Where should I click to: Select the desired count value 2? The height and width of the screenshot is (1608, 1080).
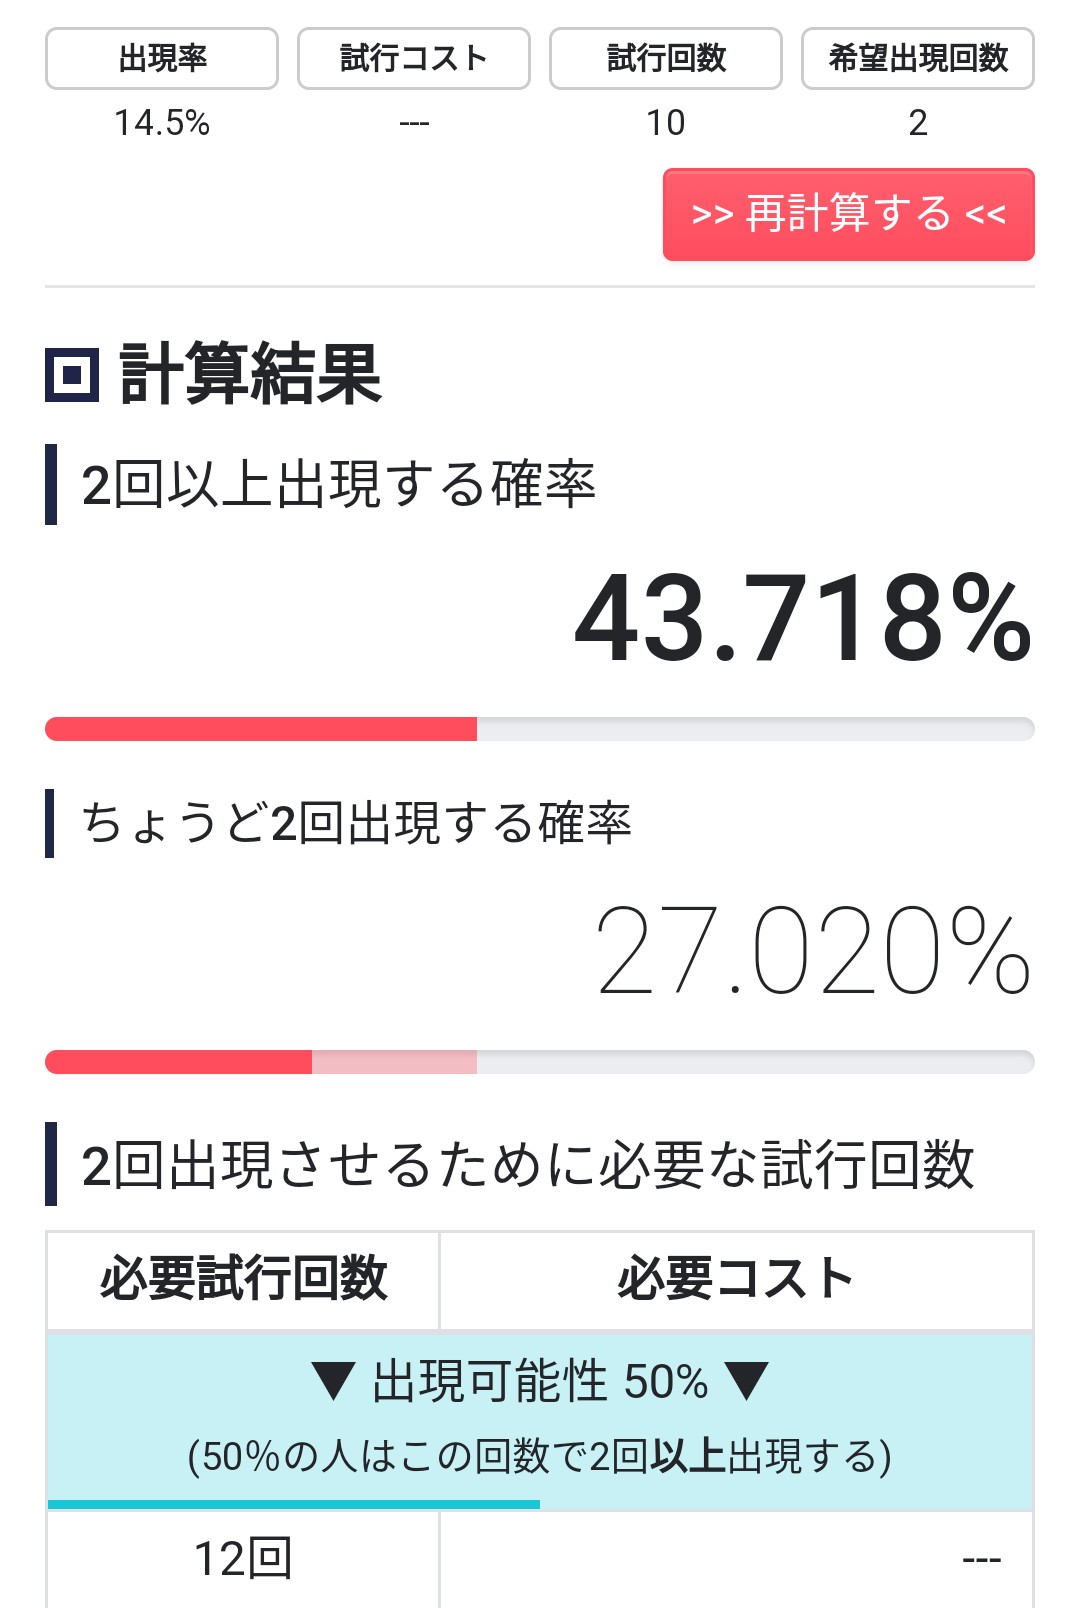[918, 123]
